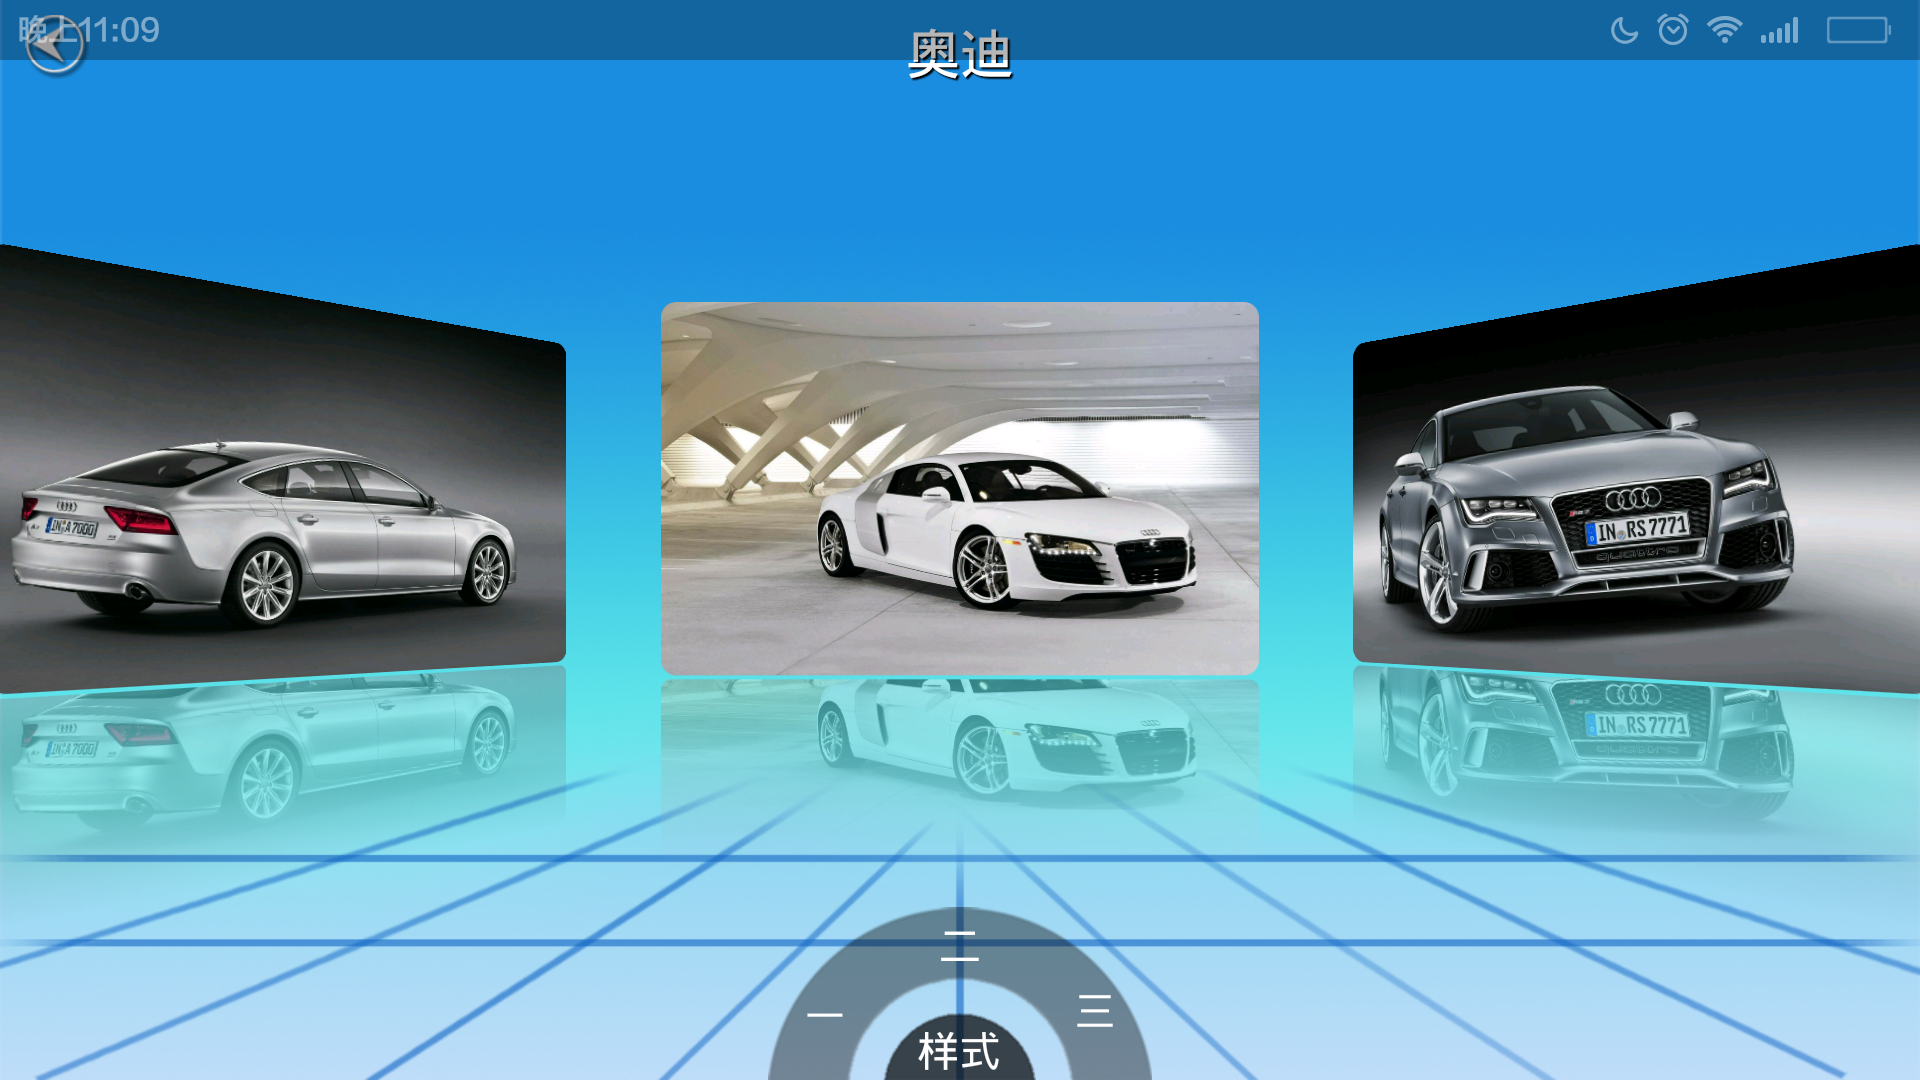This screenshot has height=1080, width=1920.
Task: Tap the Wi-Fi status icon
Action: [1724, 30]
